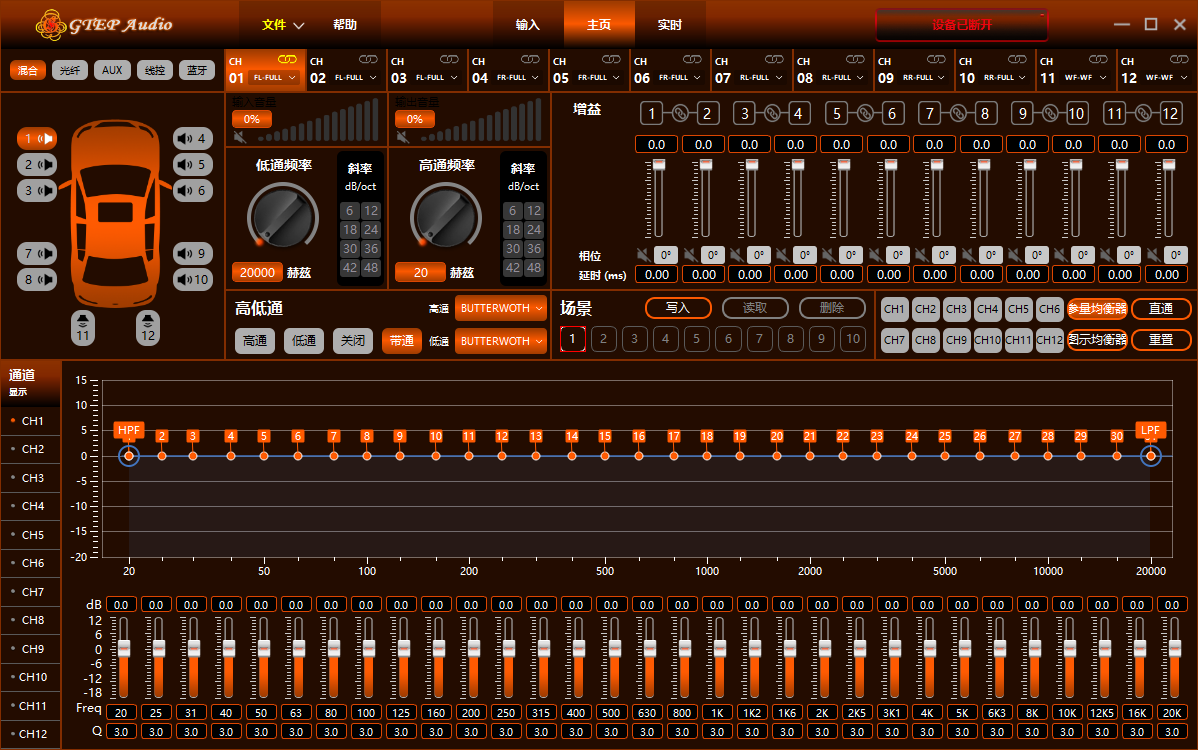Mute the input volume (输入音量)
The height and width of the screenshot is (750, 1198).
[x=240, y=136]
